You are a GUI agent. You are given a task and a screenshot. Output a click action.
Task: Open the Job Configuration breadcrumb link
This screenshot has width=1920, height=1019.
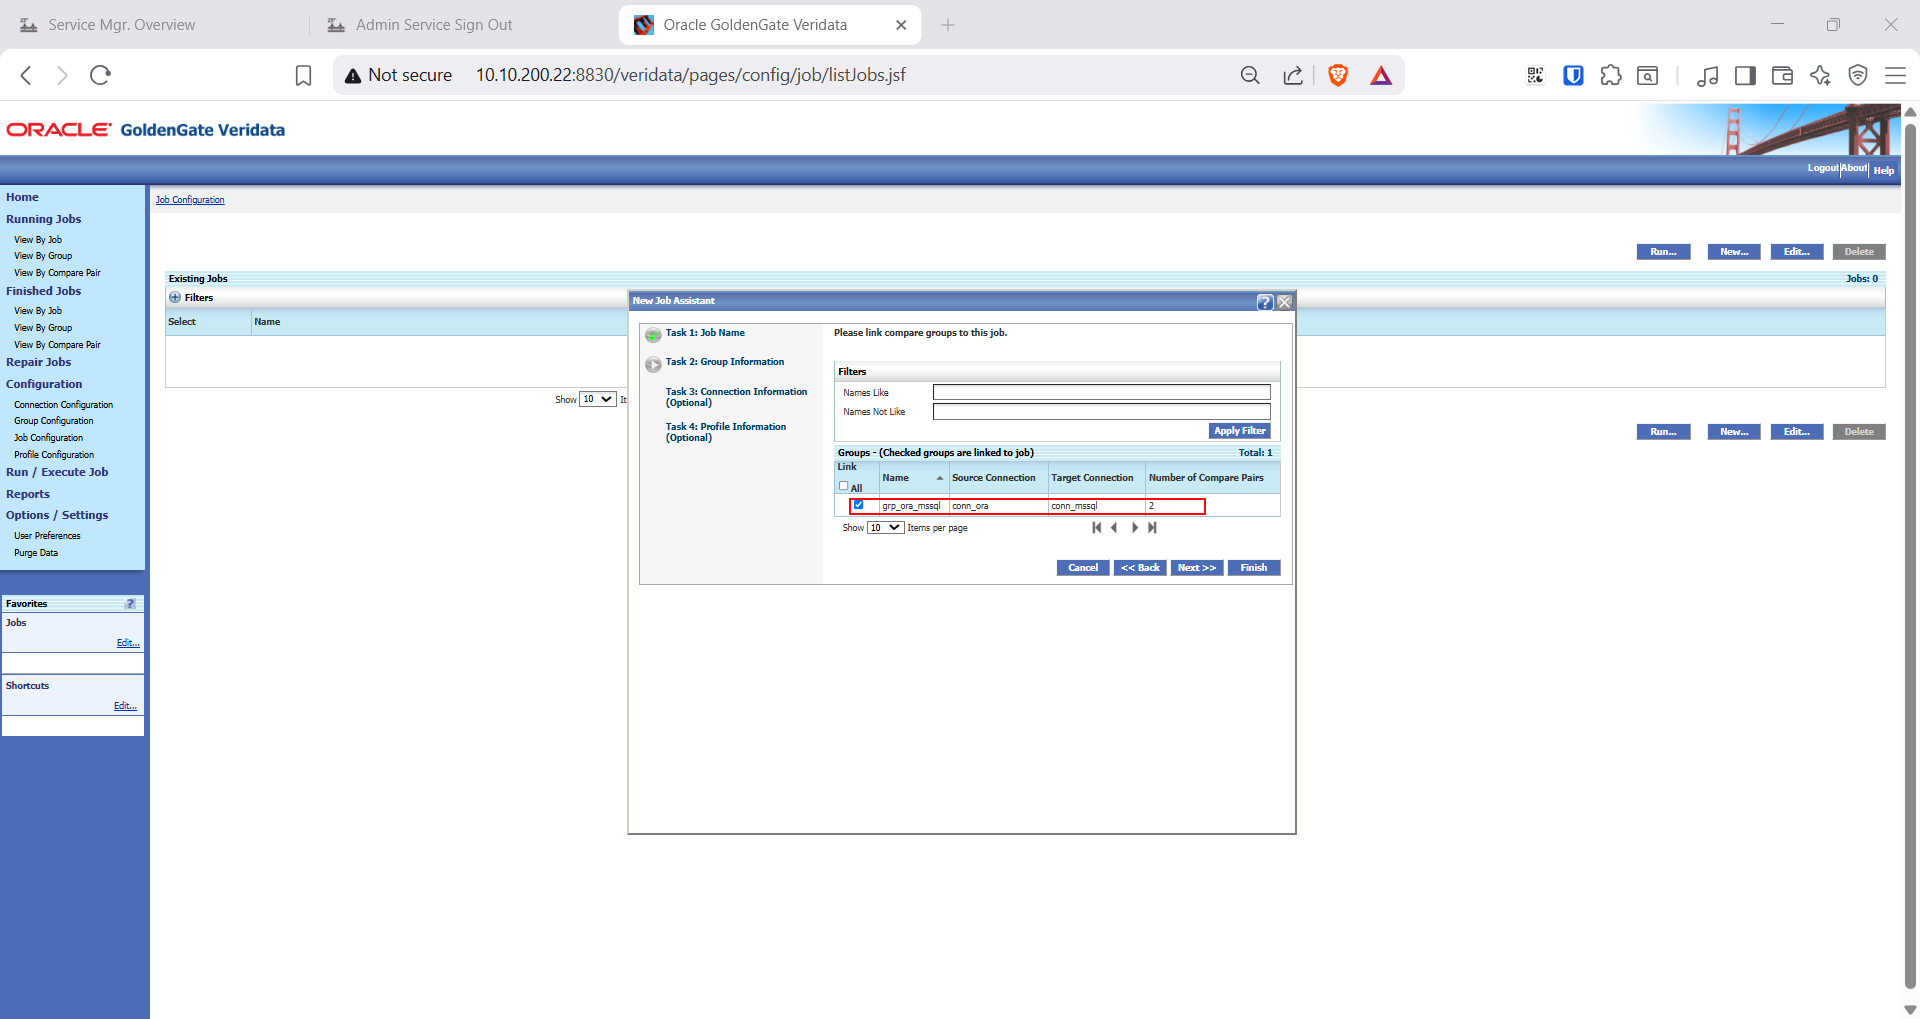(x=190, y=200)
